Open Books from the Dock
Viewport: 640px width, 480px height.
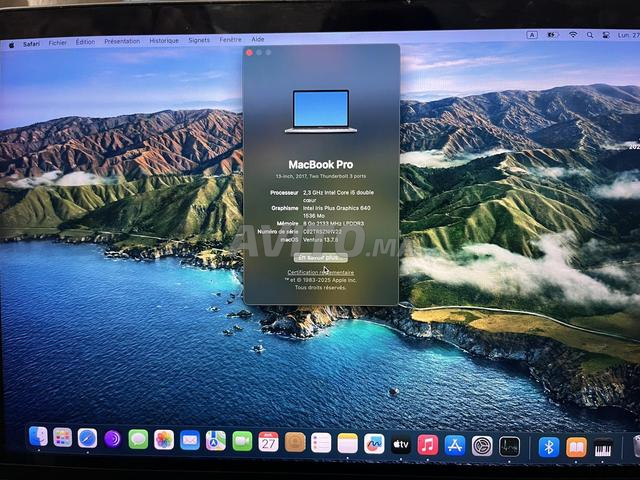click(x=576, y=448)
